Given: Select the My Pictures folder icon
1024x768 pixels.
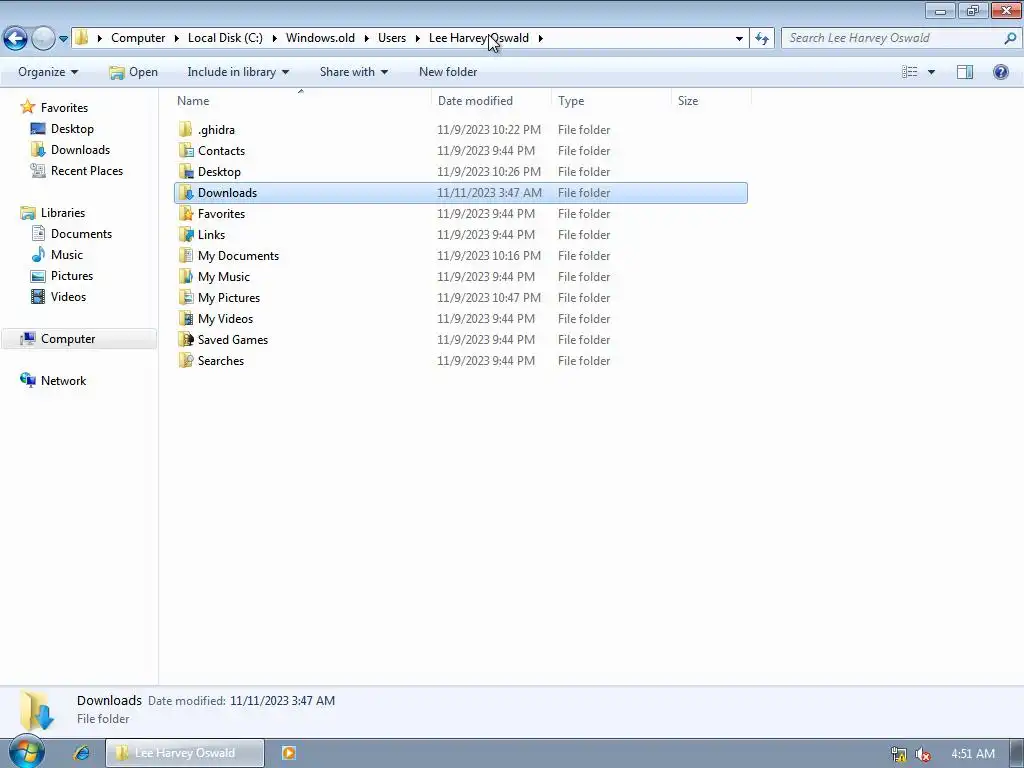Looking at the screenshot, I should tap(186, 297).
